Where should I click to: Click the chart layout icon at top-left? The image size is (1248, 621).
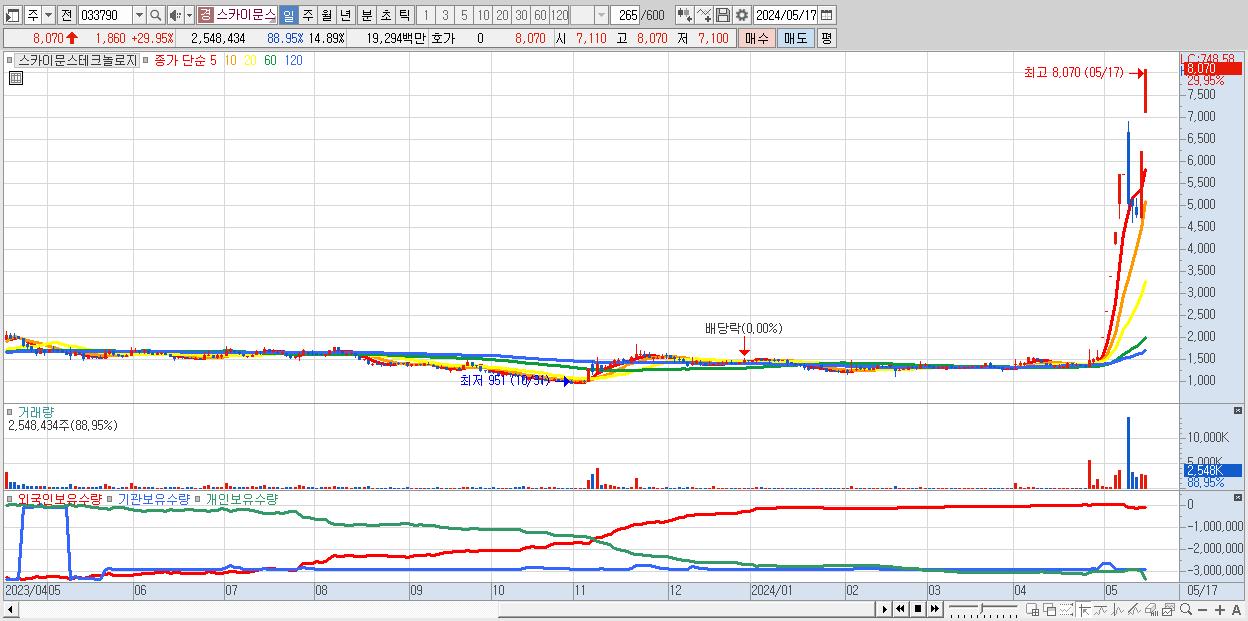pyautogui.click(x=13, y=15)
